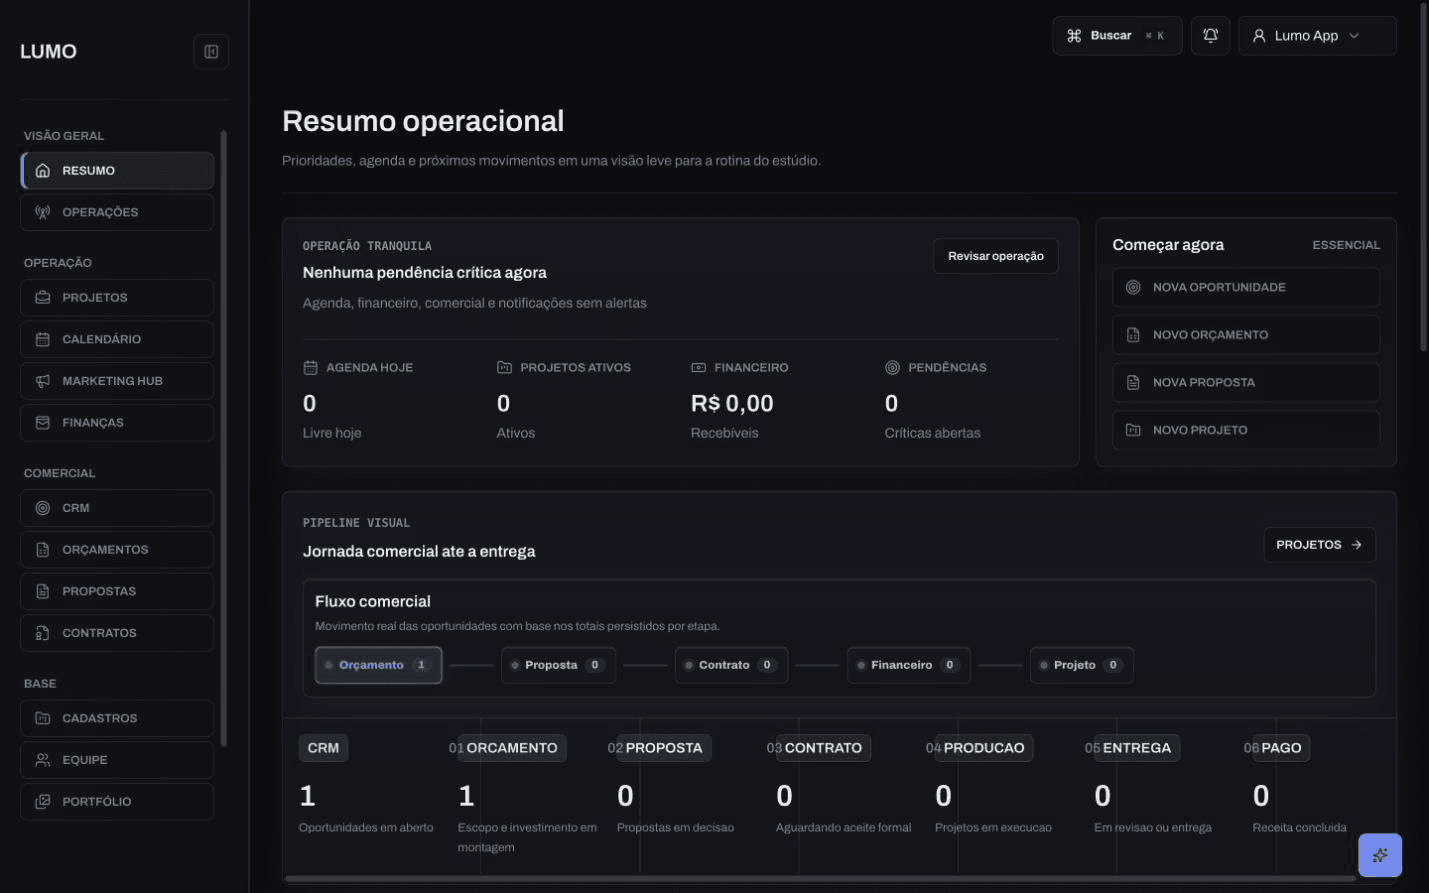Screen dimensions: 1429x893
Task: Click the document icon beside Orçamentos
Action: 43,550
